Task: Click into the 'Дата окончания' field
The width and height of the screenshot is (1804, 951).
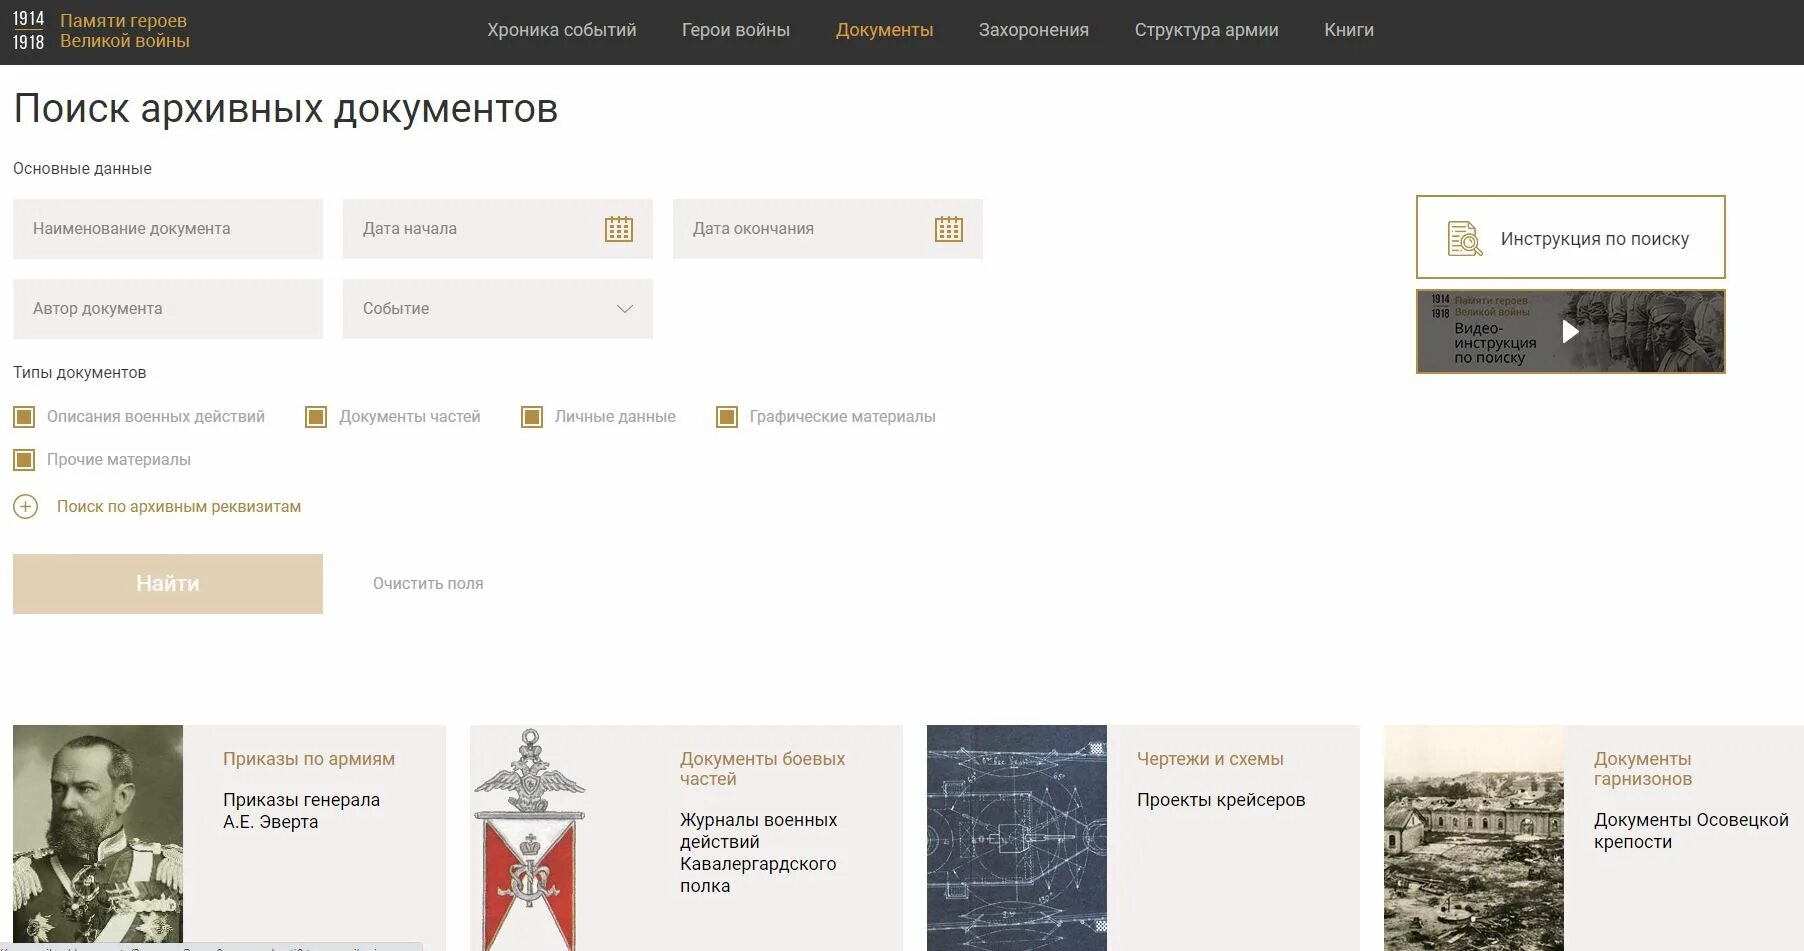Action: click(828, 229)
